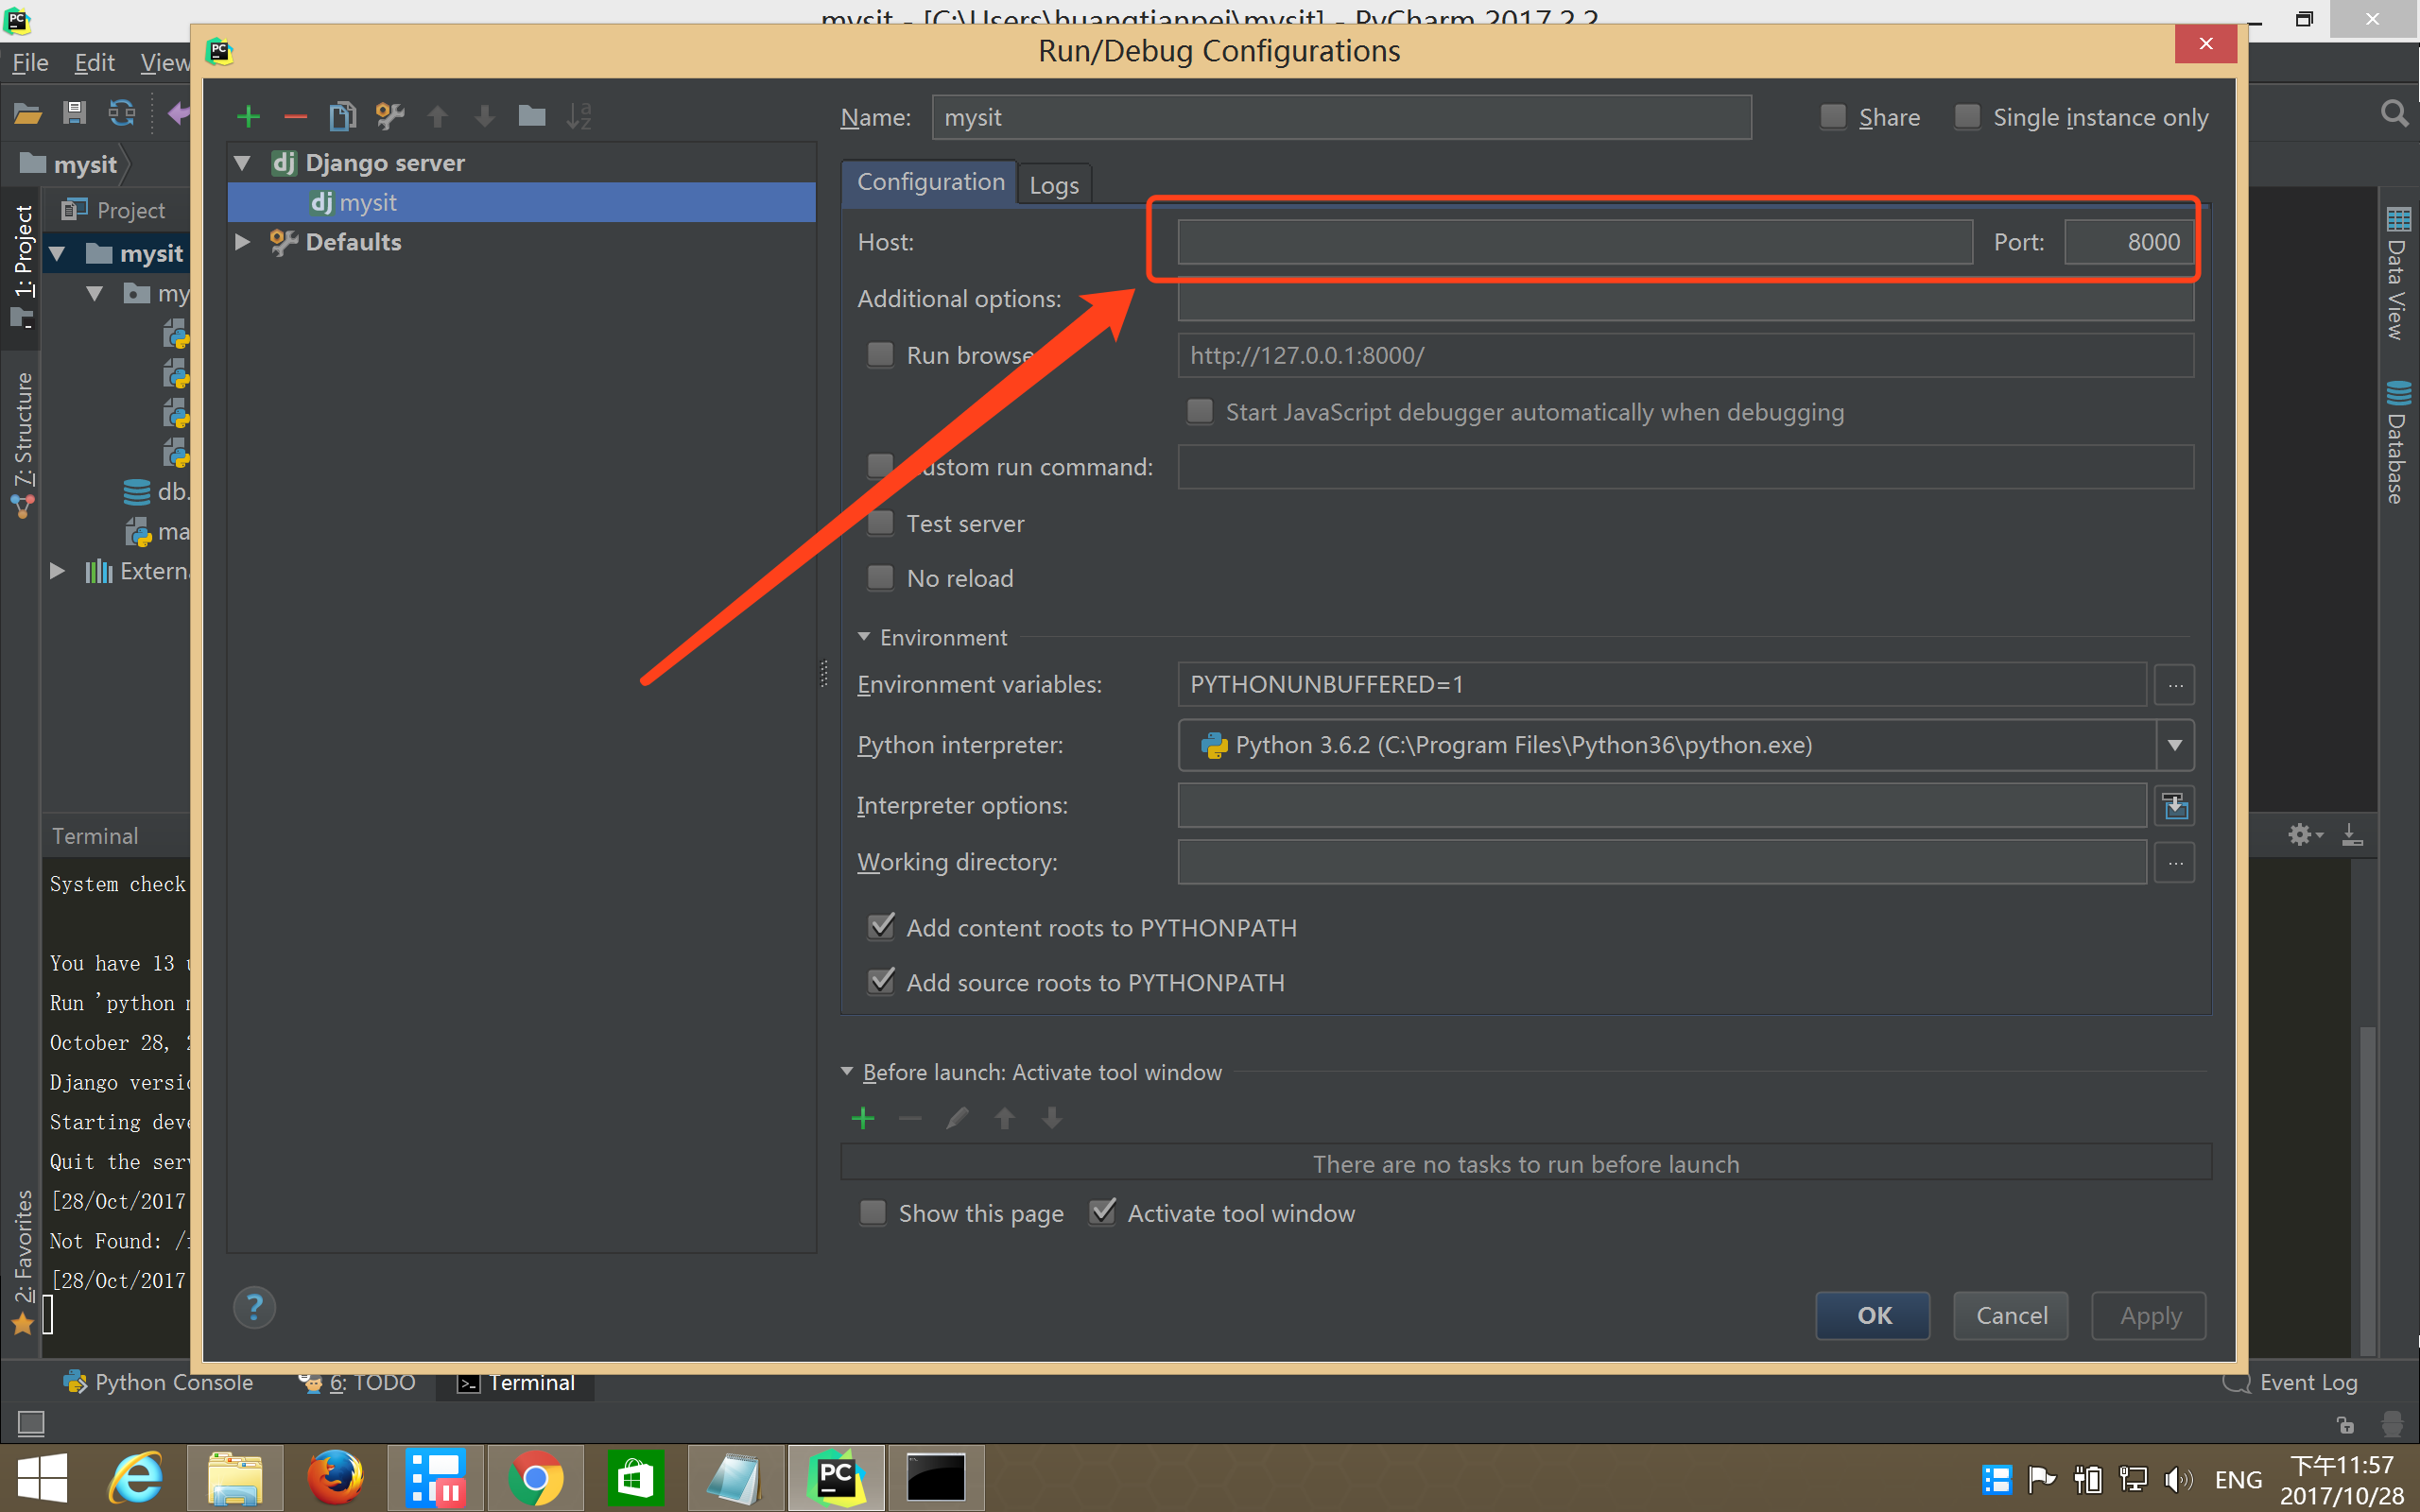The width and height of the screenshot is (2420, 1512).
Task: Toggle the Custom run command checkbox
Action: (x=880, y=466)
